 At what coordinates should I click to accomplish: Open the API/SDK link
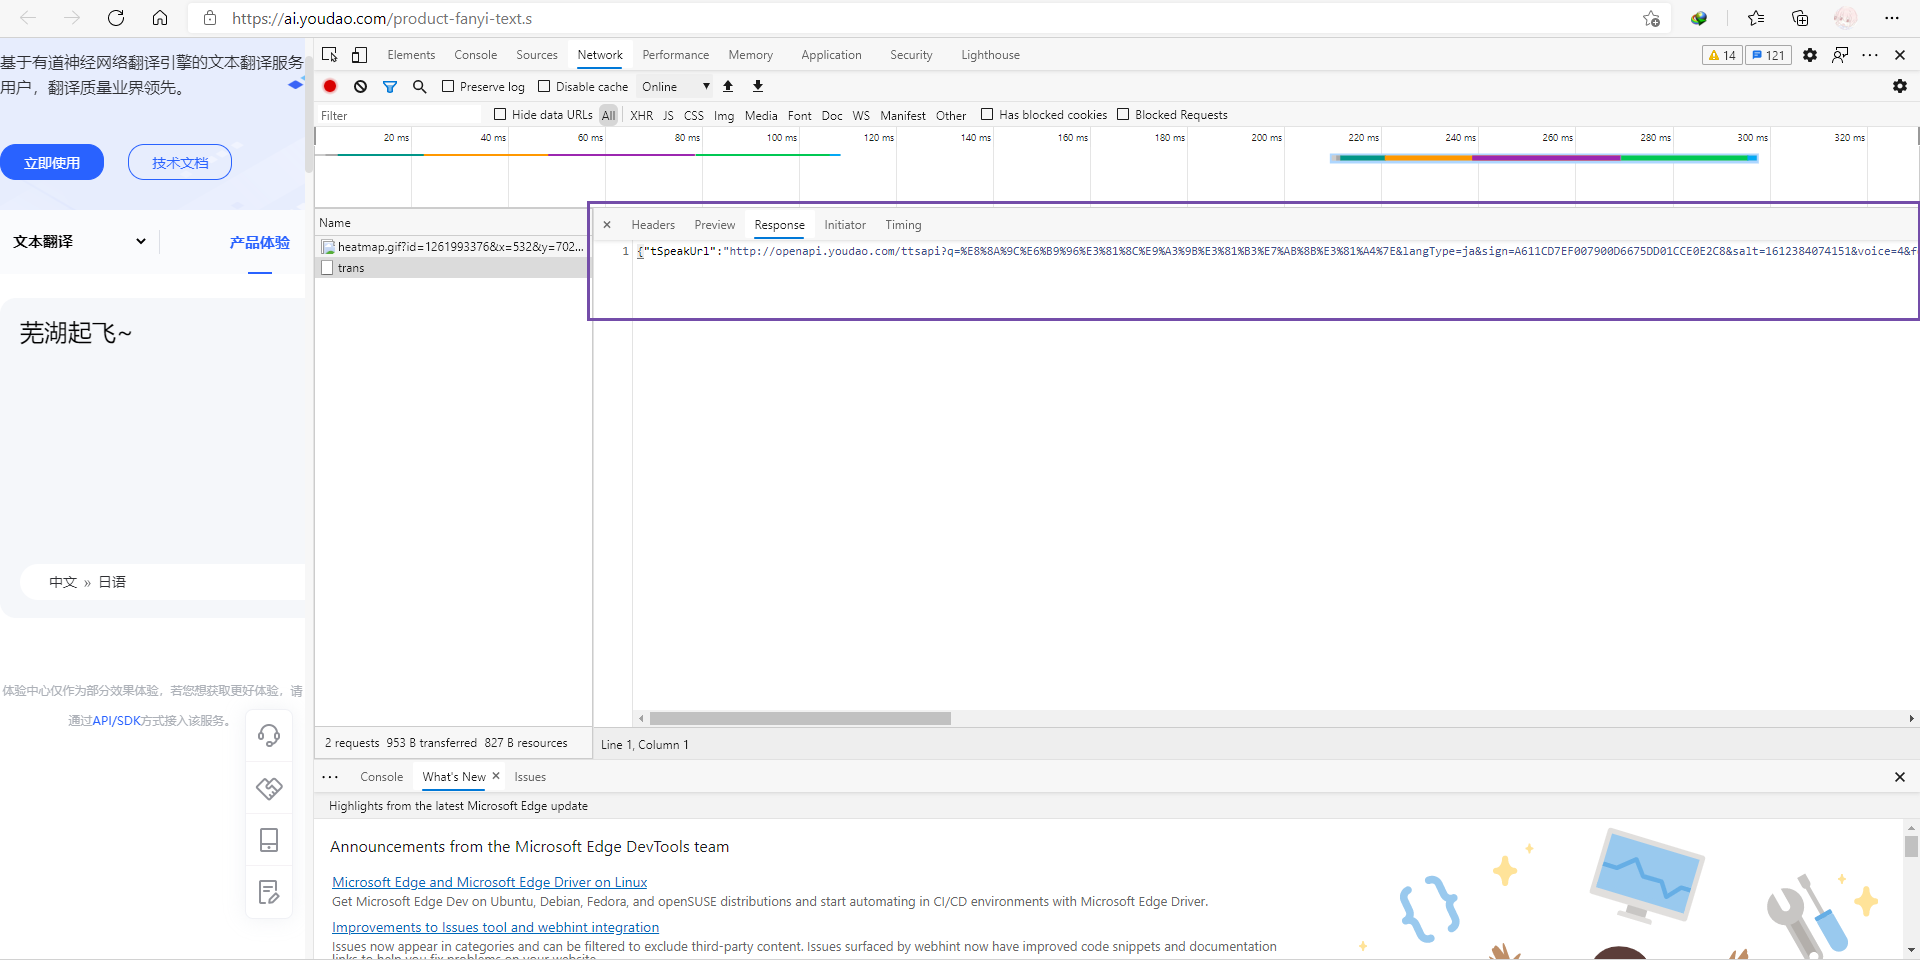[x=117, y=720]
